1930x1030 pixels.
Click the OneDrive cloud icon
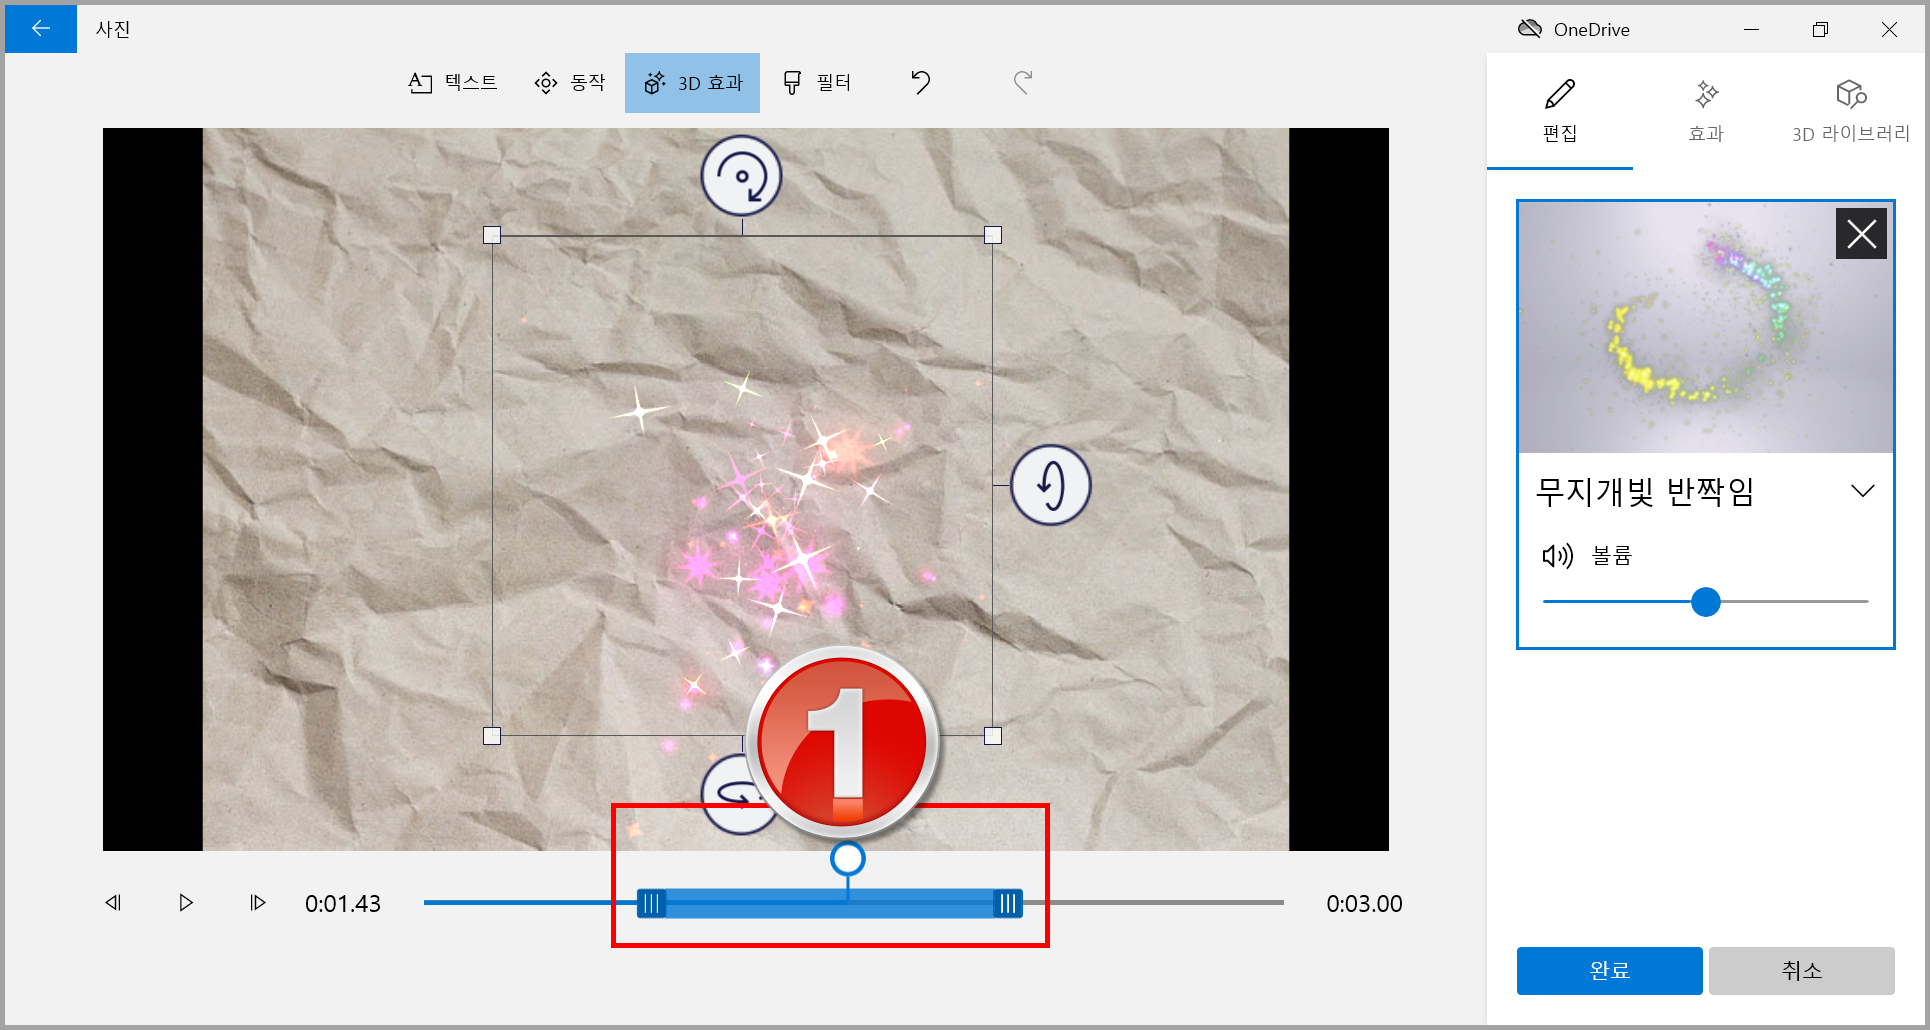(1530, 29)
